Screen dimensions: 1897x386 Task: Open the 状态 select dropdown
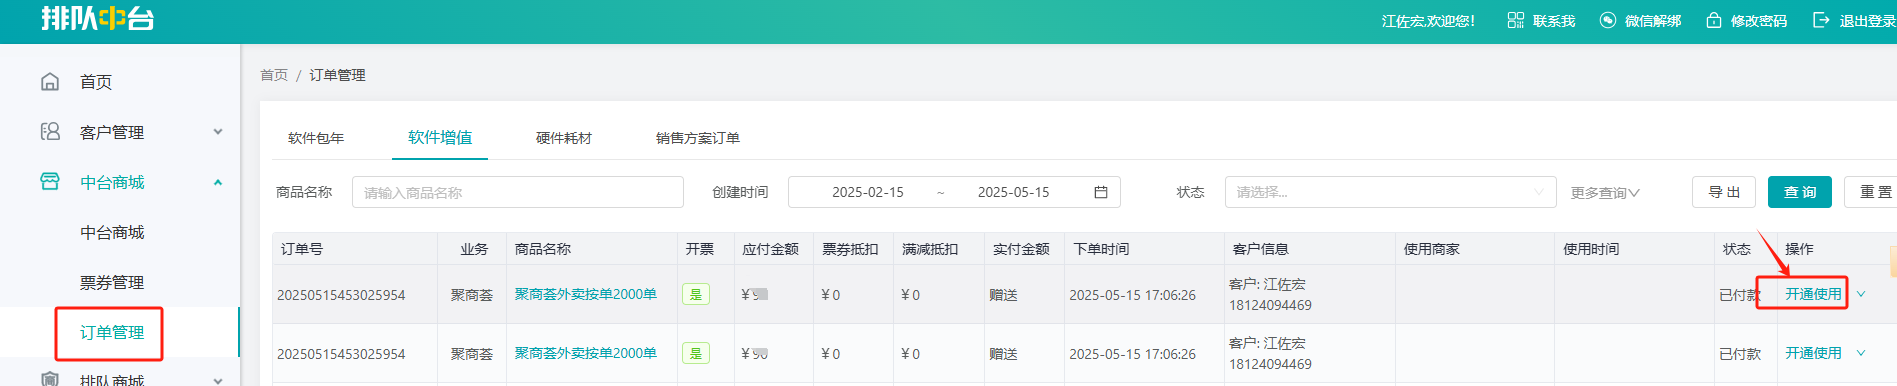(1390, 192)
